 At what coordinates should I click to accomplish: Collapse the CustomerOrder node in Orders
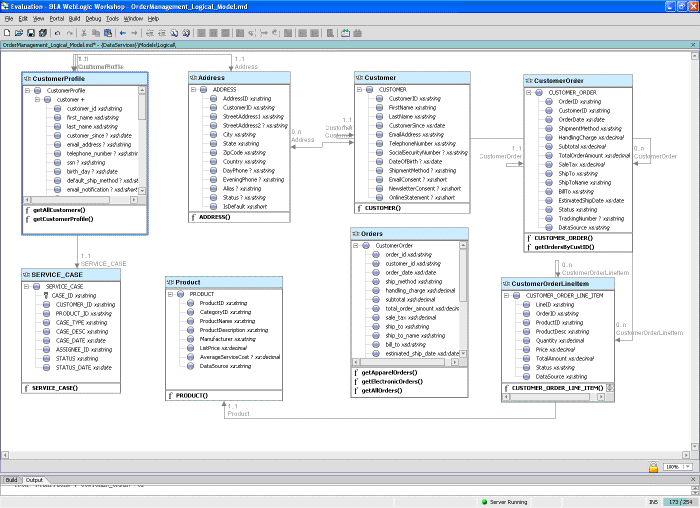[x=356, y=246]
